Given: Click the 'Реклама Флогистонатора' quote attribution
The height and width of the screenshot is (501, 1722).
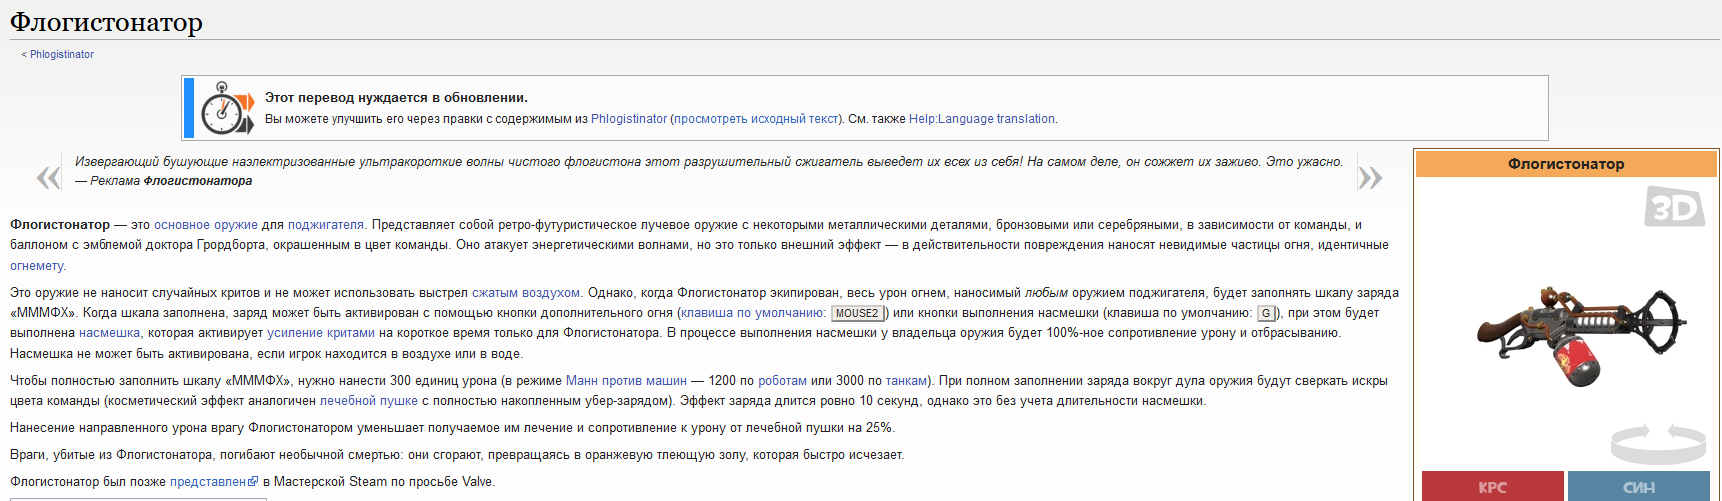Looking at the screenshot, I should tap(171, 181).
